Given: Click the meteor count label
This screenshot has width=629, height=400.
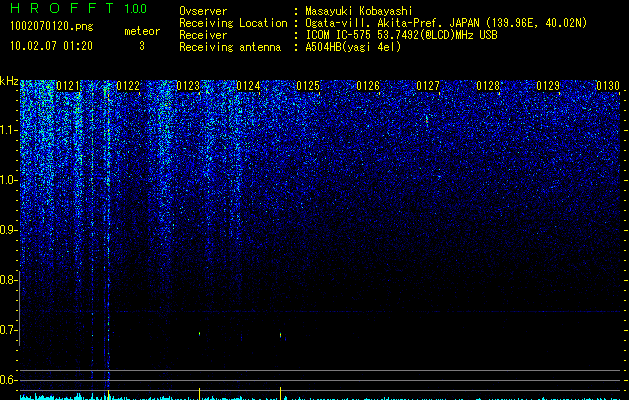Looking at the screenshot, I should [x=142, y=31].
